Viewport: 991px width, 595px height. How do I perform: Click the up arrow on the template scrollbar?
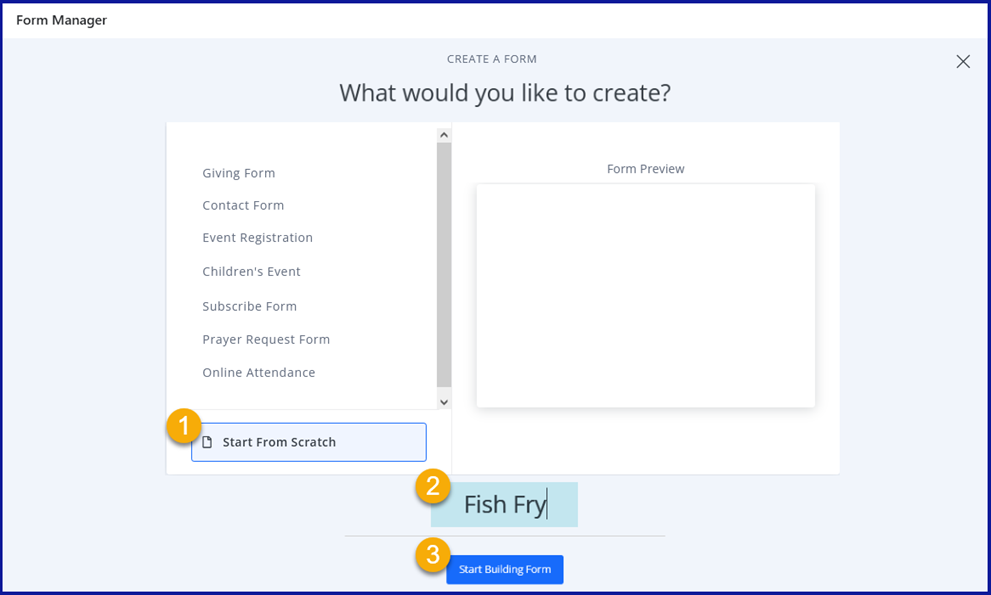click(443, 133)
